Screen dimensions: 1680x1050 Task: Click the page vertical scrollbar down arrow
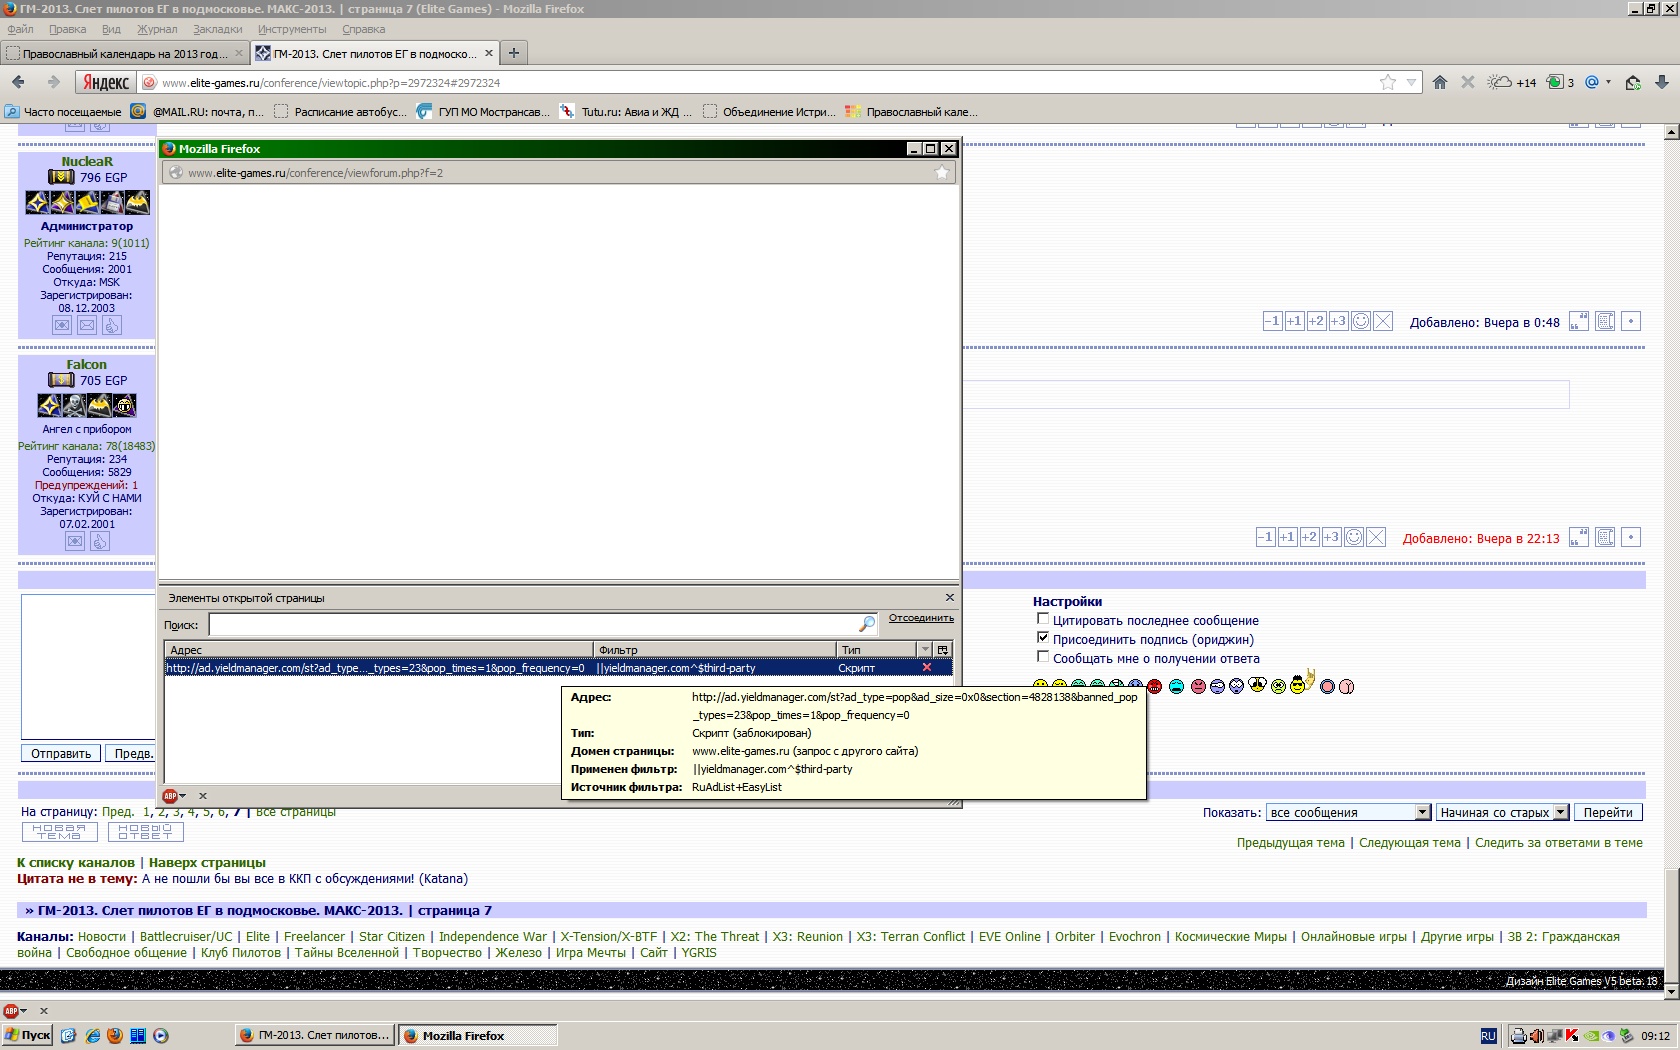(x=1671, y=991)
